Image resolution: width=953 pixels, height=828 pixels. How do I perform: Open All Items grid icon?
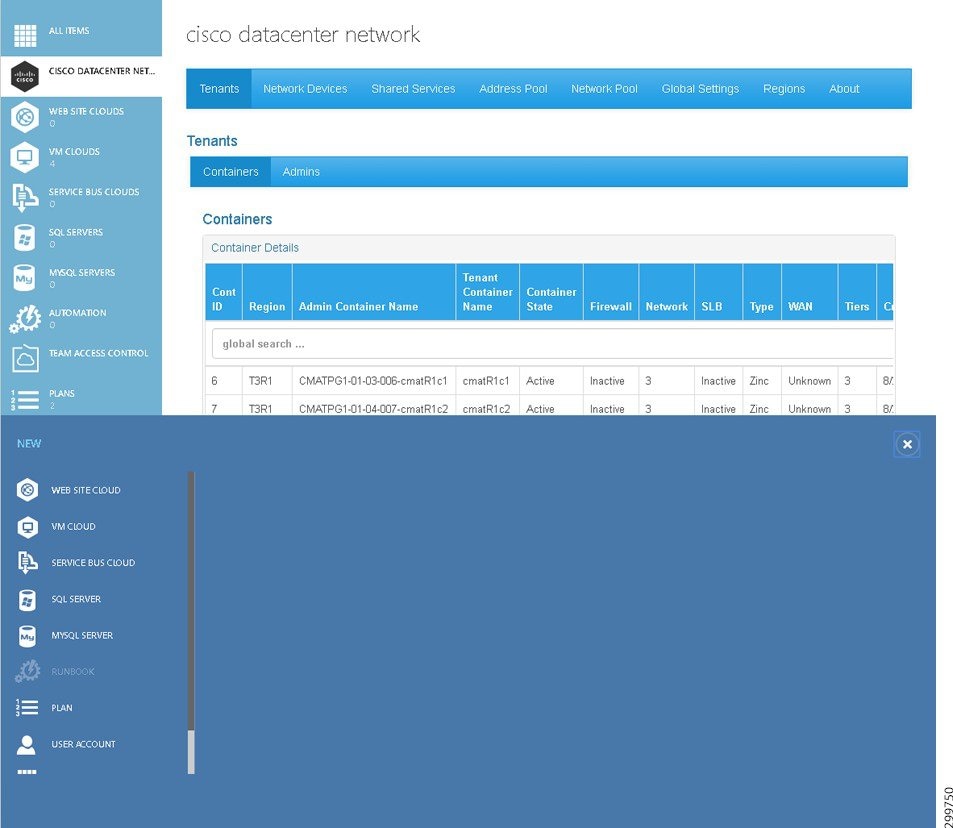[x=25, y=35]
